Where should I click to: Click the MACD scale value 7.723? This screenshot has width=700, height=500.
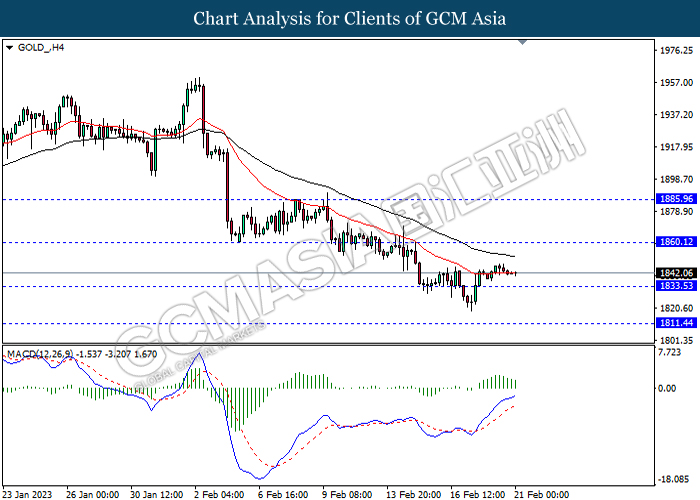tap(670, 352)
